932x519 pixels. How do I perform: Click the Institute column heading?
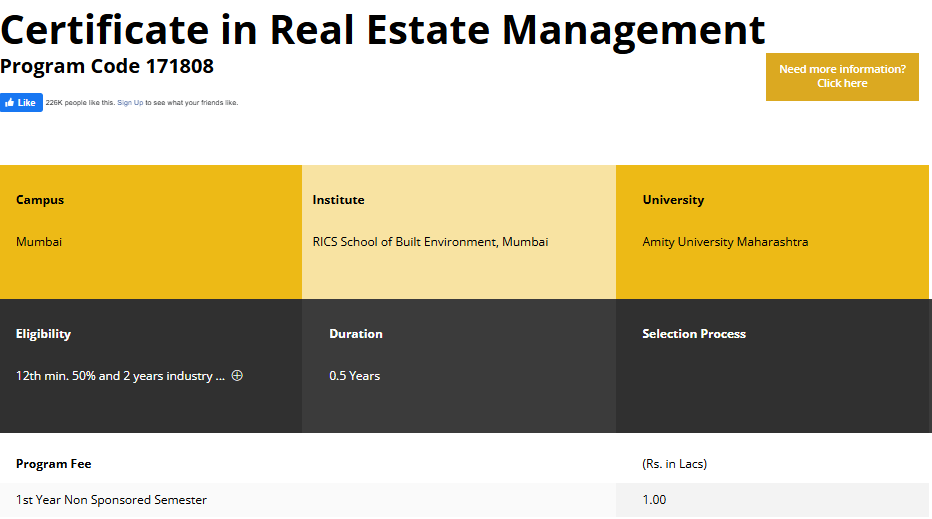(x=338, y=200)
